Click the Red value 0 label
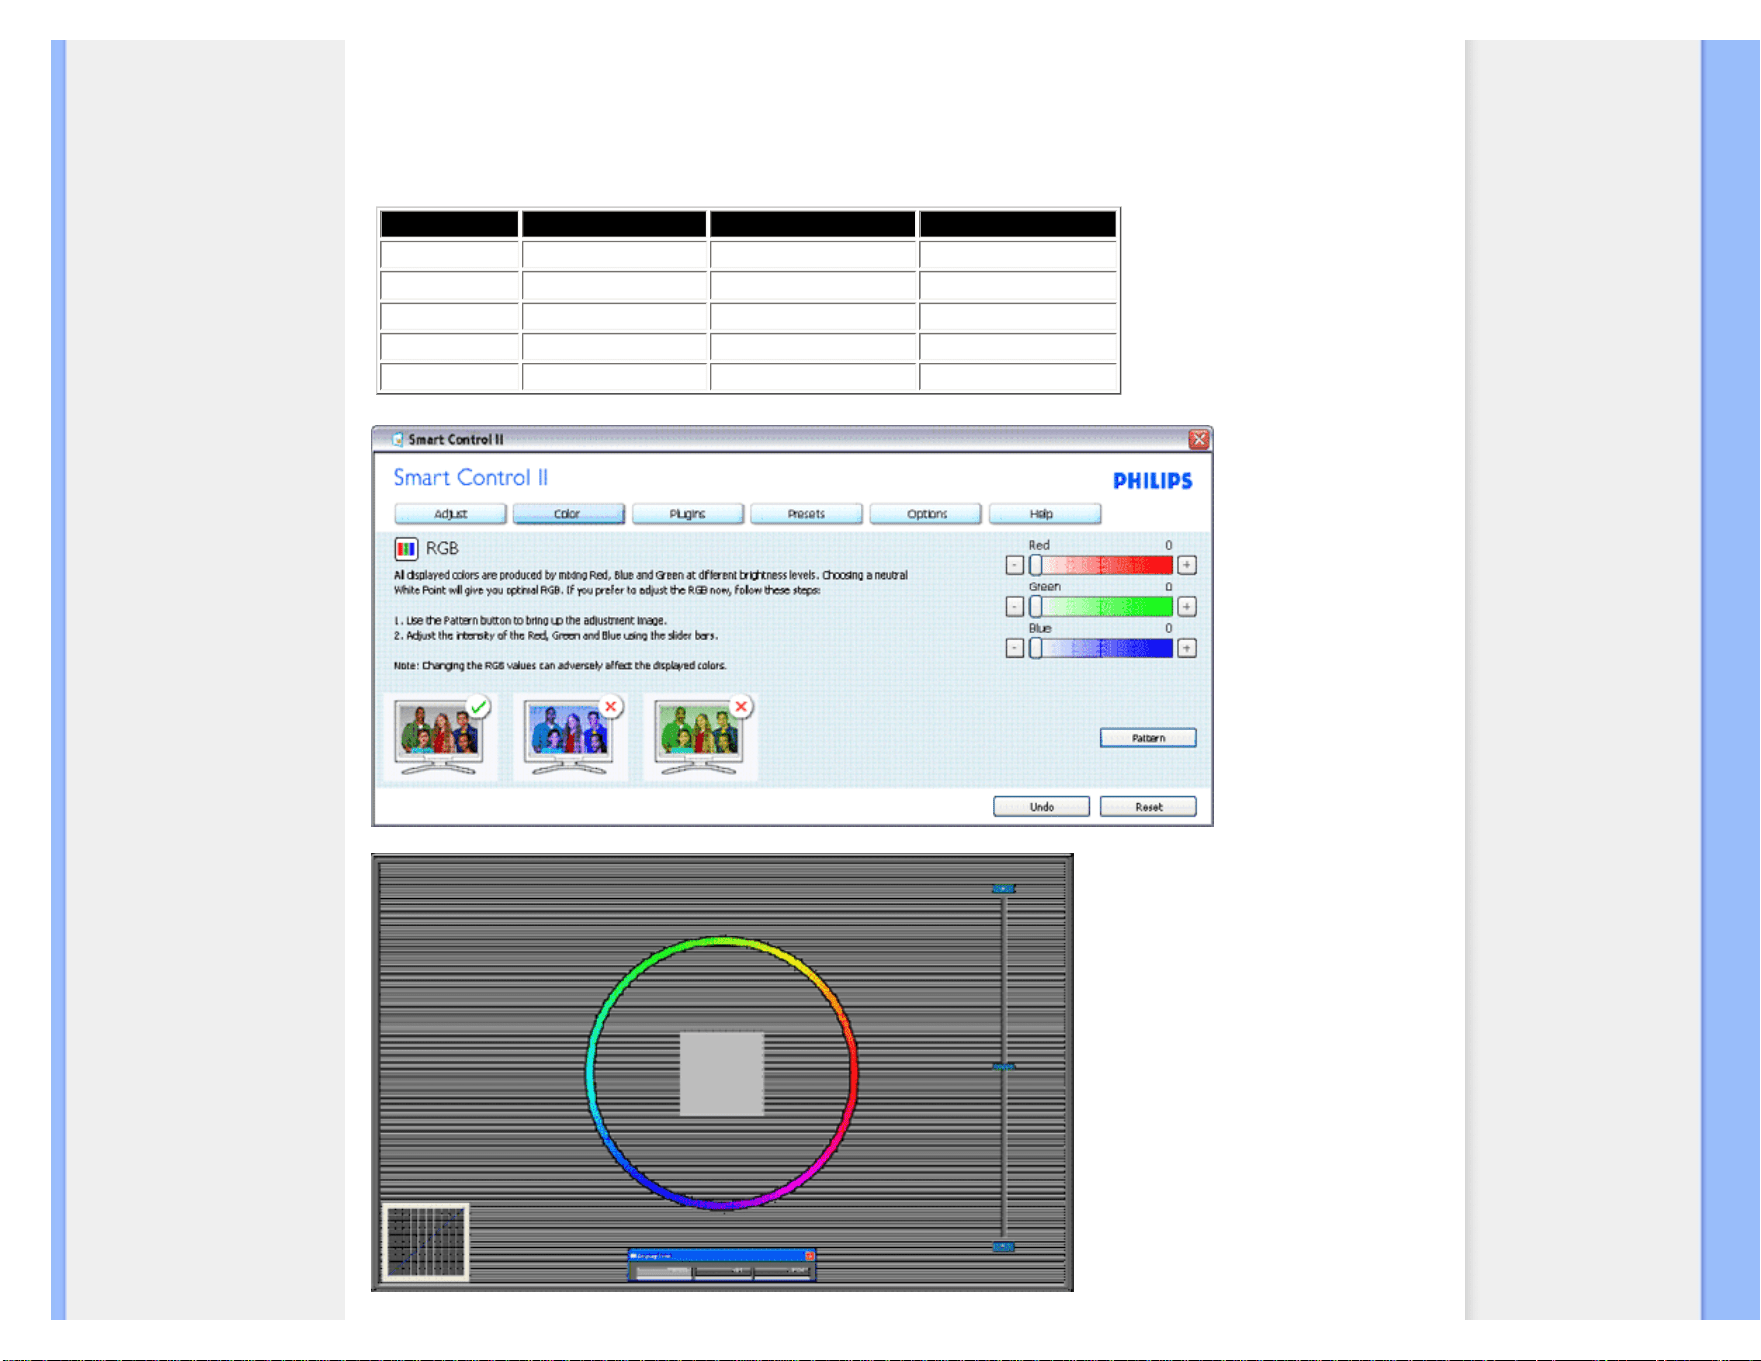 click(x=1168, y=546)
